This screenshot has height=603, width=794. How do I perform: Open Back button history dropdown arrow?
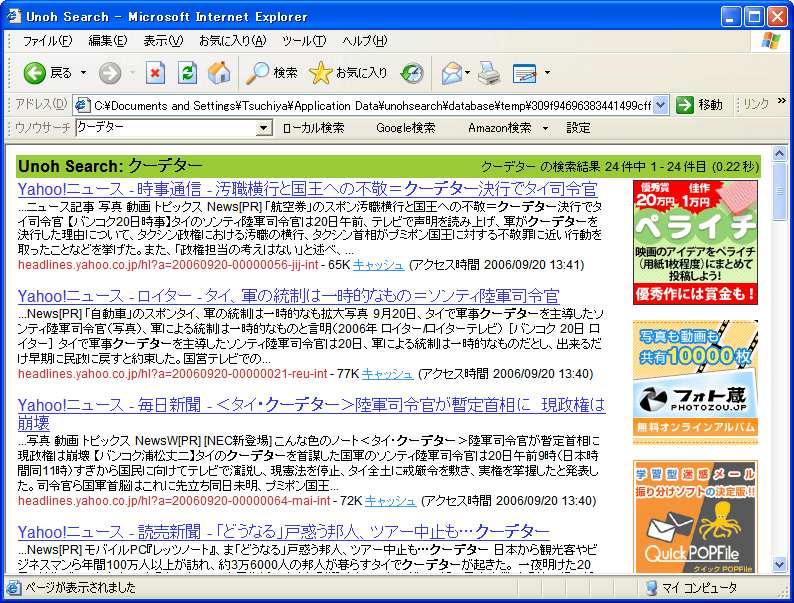click(x=83, y=73)
